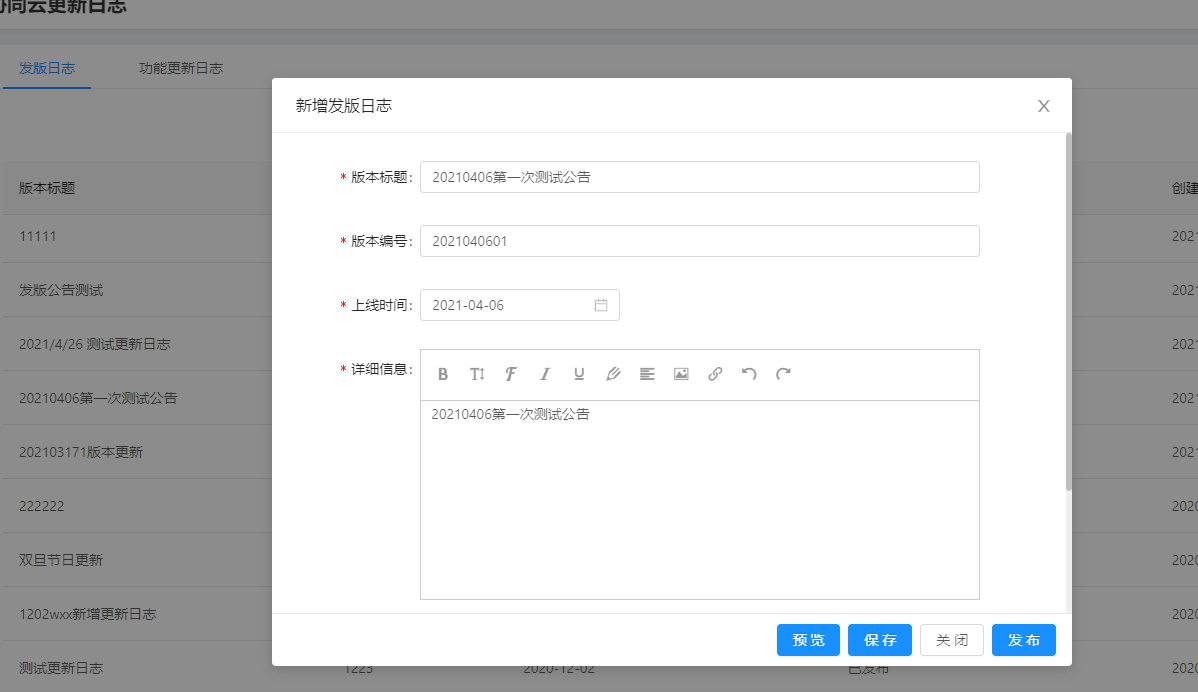Focus the 版本标题 input field
The height and width of the screenshot is (692, 1198).
pyautogui.click(x=700, y=177)
